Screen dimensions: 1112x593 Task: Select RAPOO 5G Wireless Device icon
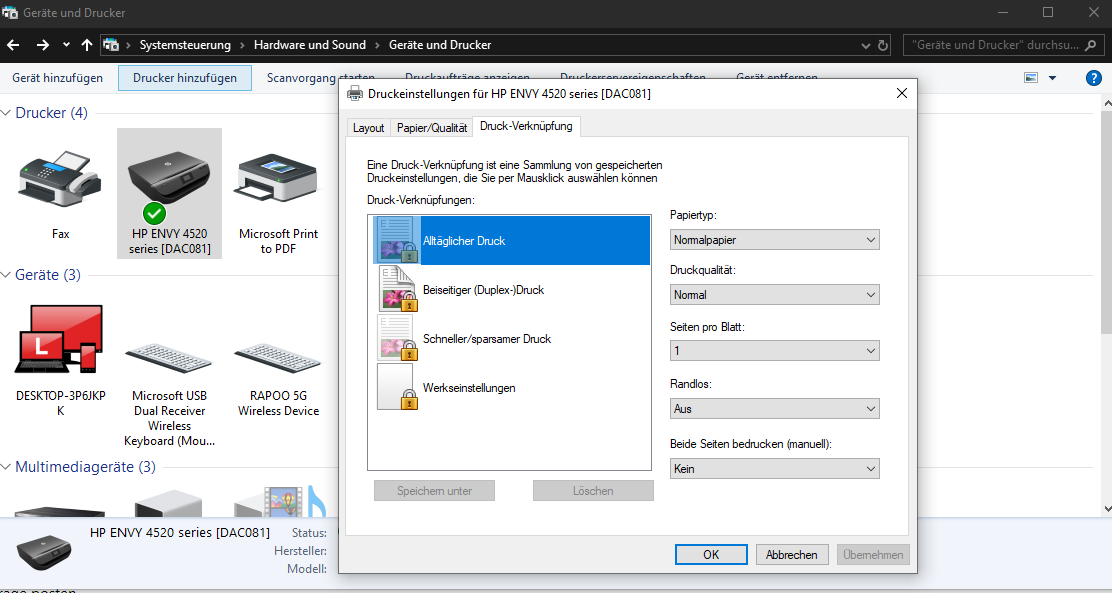[278, 358]
